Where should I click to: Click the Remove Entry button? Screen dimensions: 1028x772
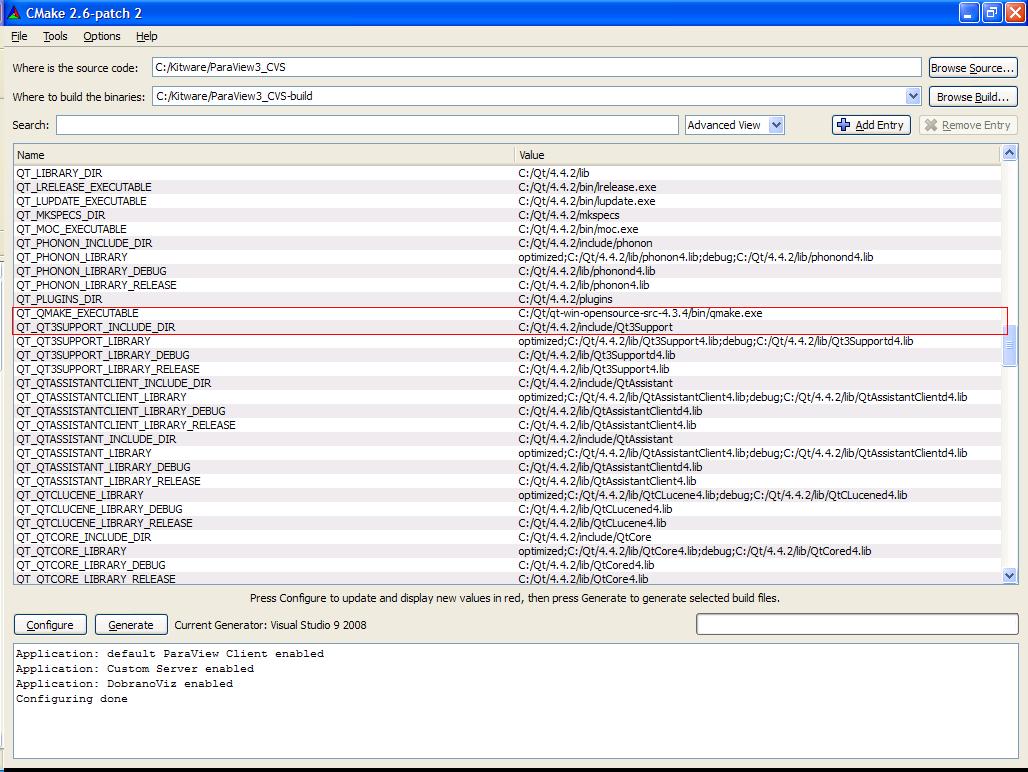968,125
